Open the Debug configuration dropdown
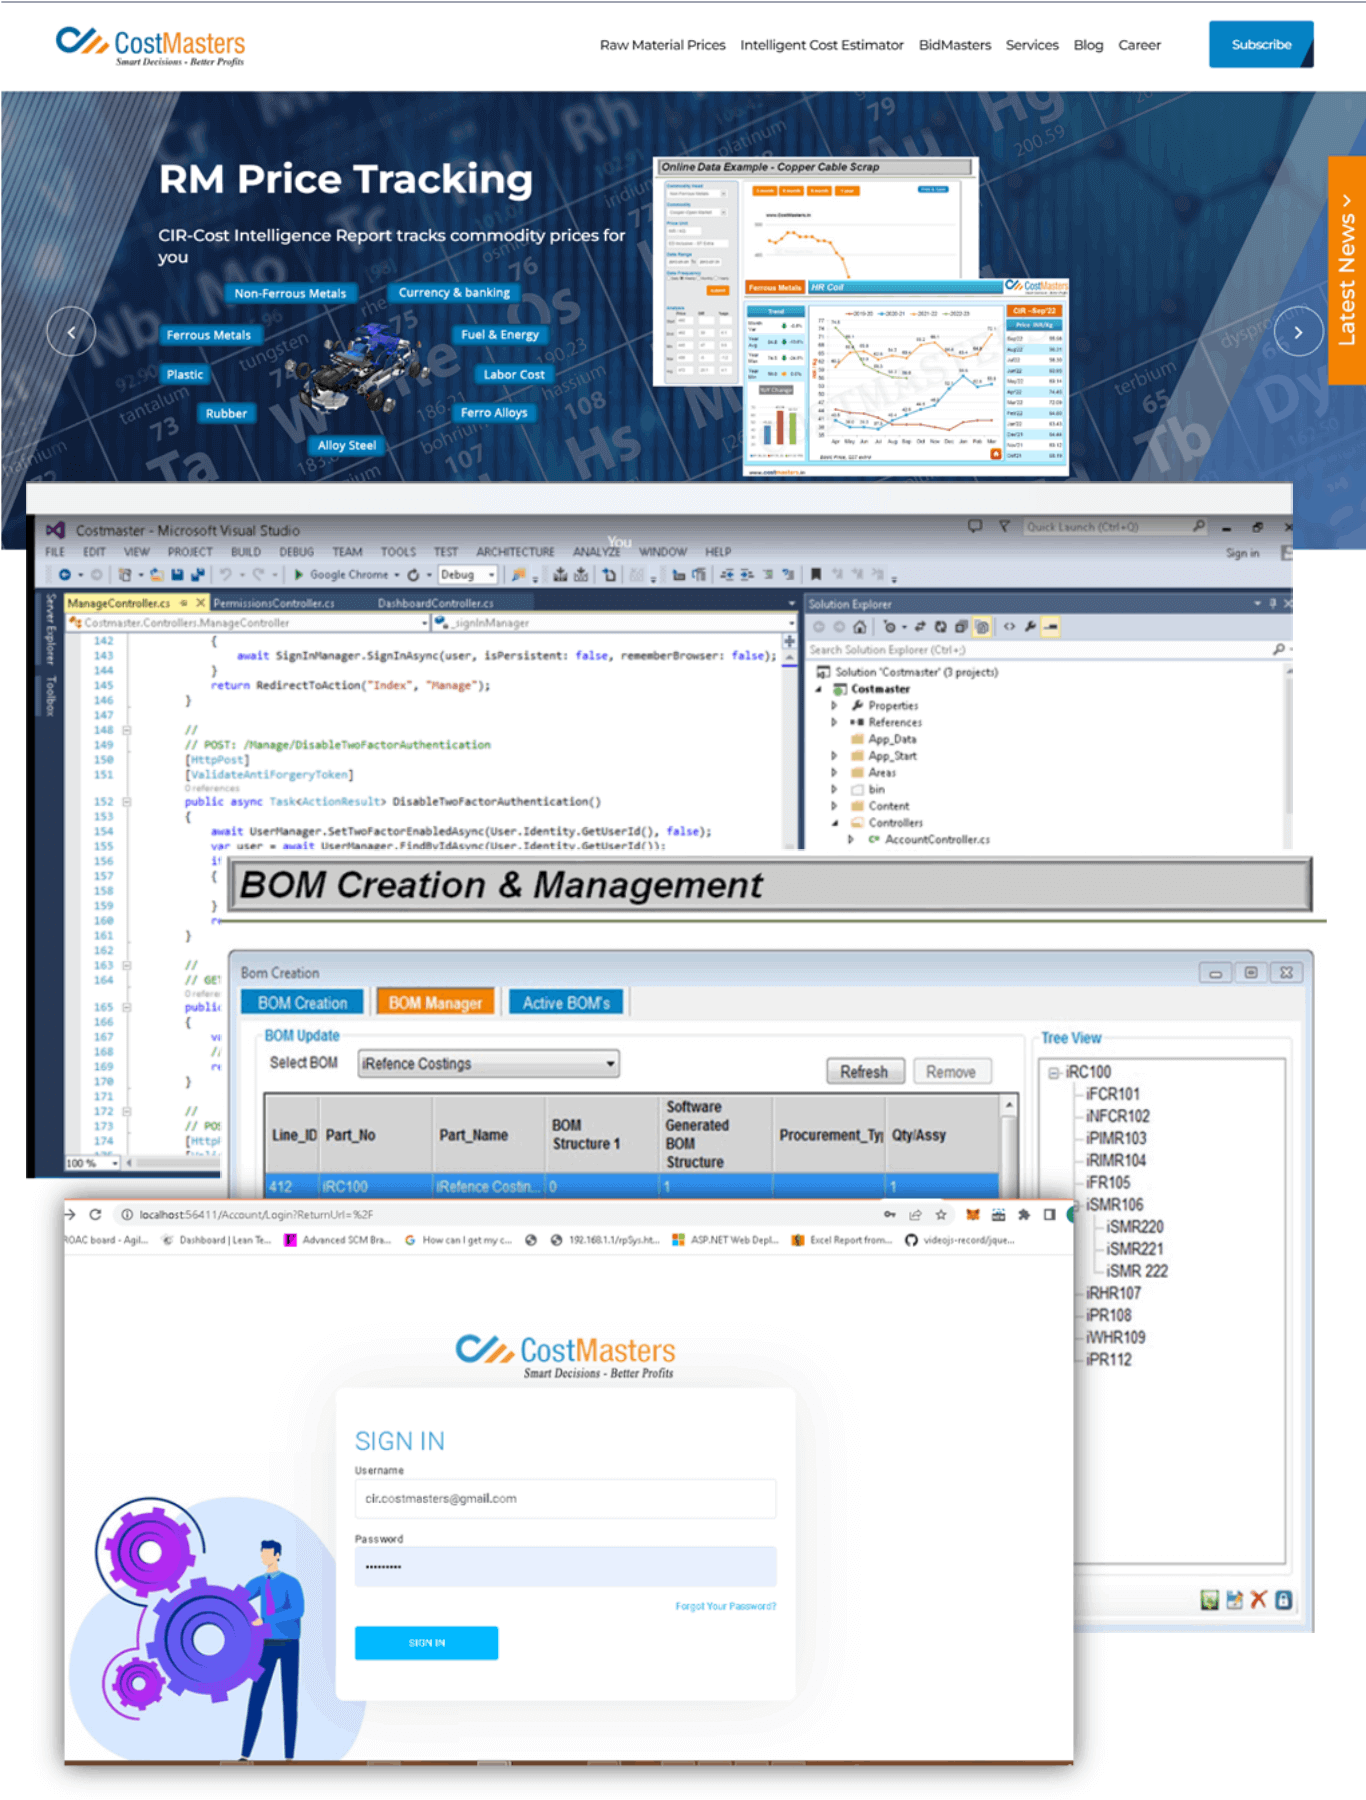 click(x=467, y=575)
